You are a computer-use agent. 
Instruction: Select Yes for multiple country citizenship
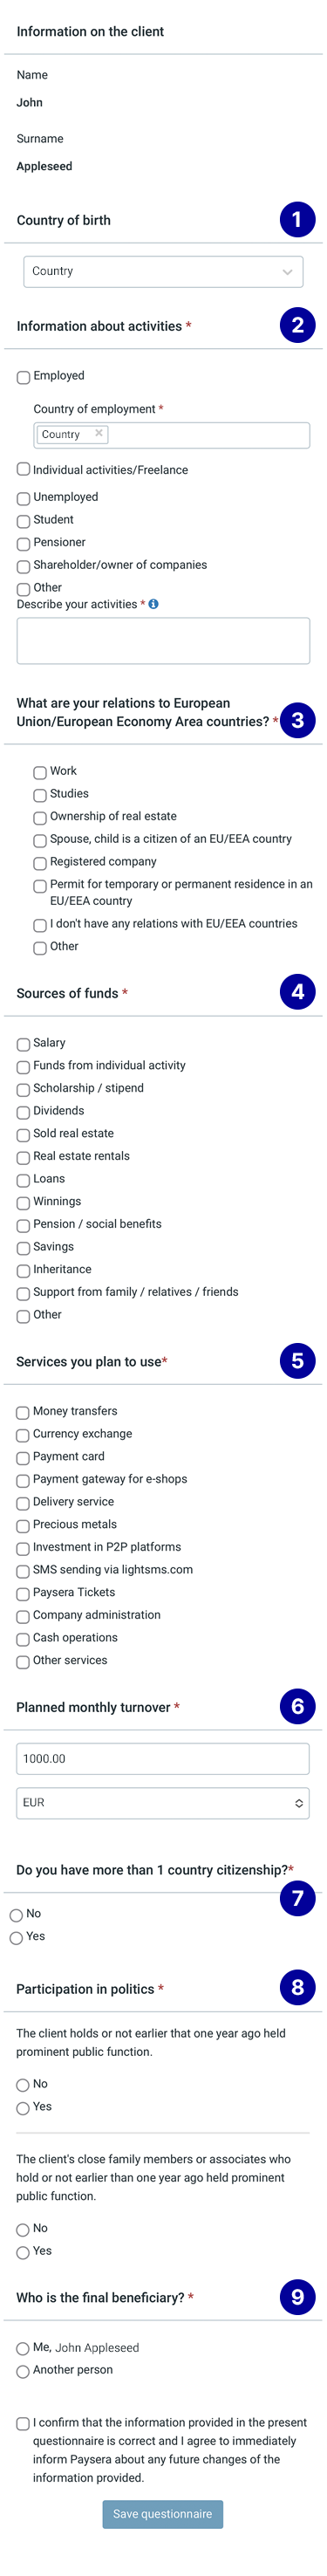point(16,1937)
